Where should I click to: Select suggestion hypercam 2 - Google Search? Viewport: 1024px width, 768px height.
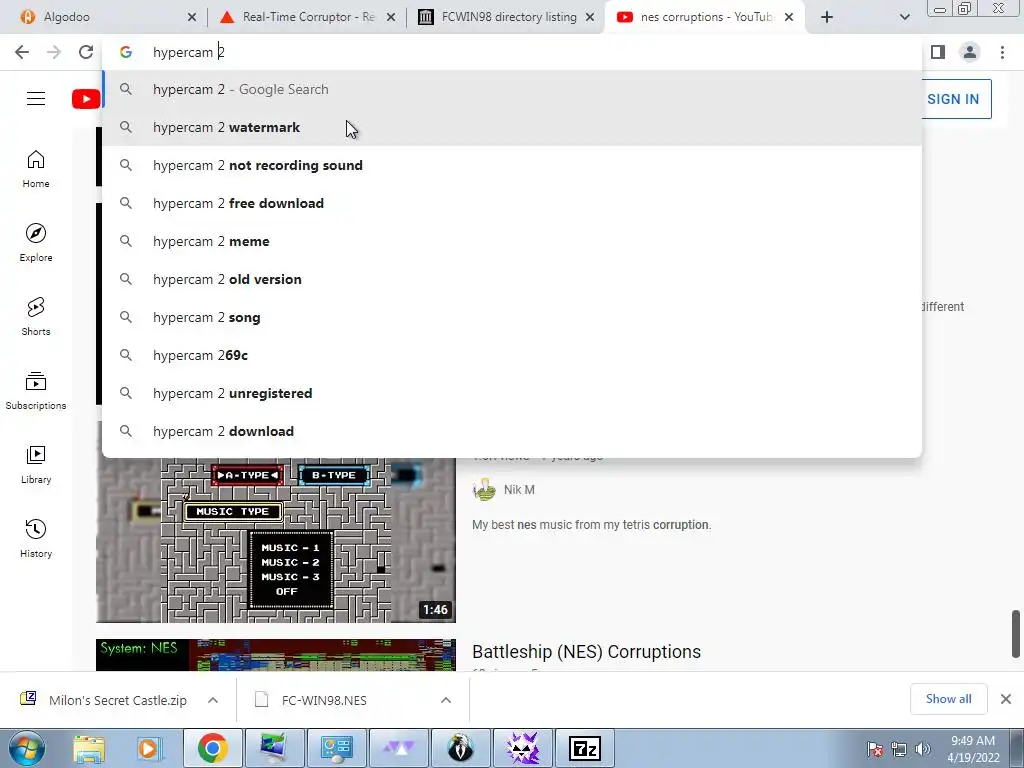point(512,89)
